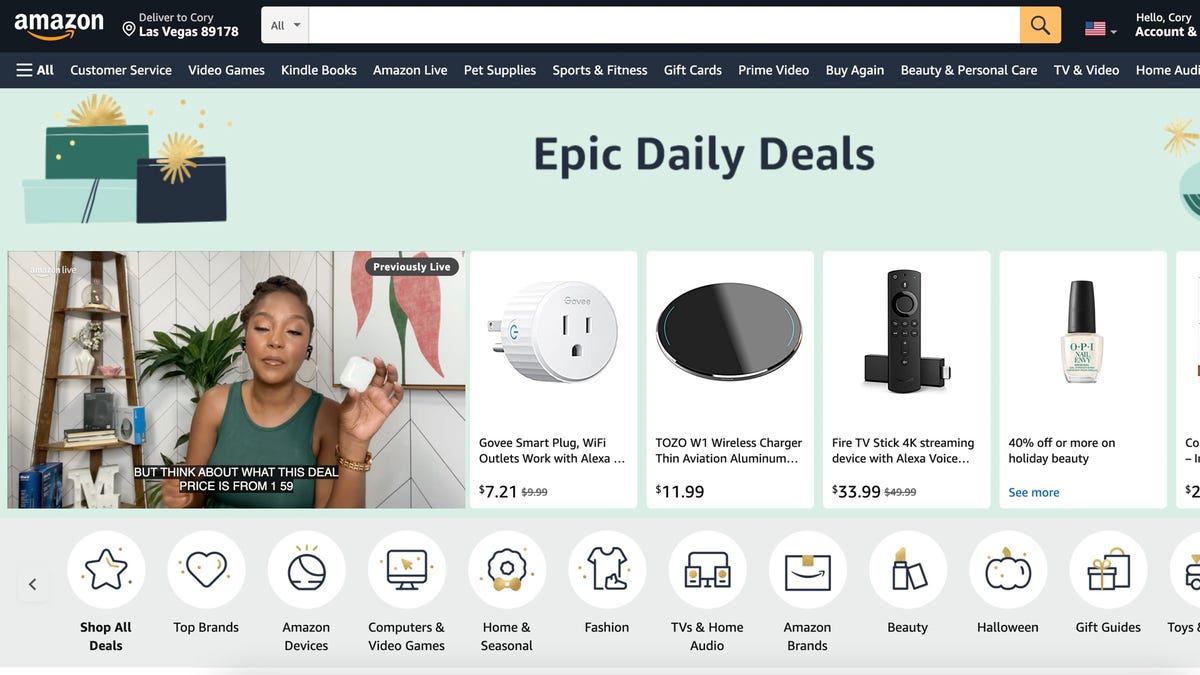
Task: Click the orange search magnifier button
Action: tap(1040, 25)
